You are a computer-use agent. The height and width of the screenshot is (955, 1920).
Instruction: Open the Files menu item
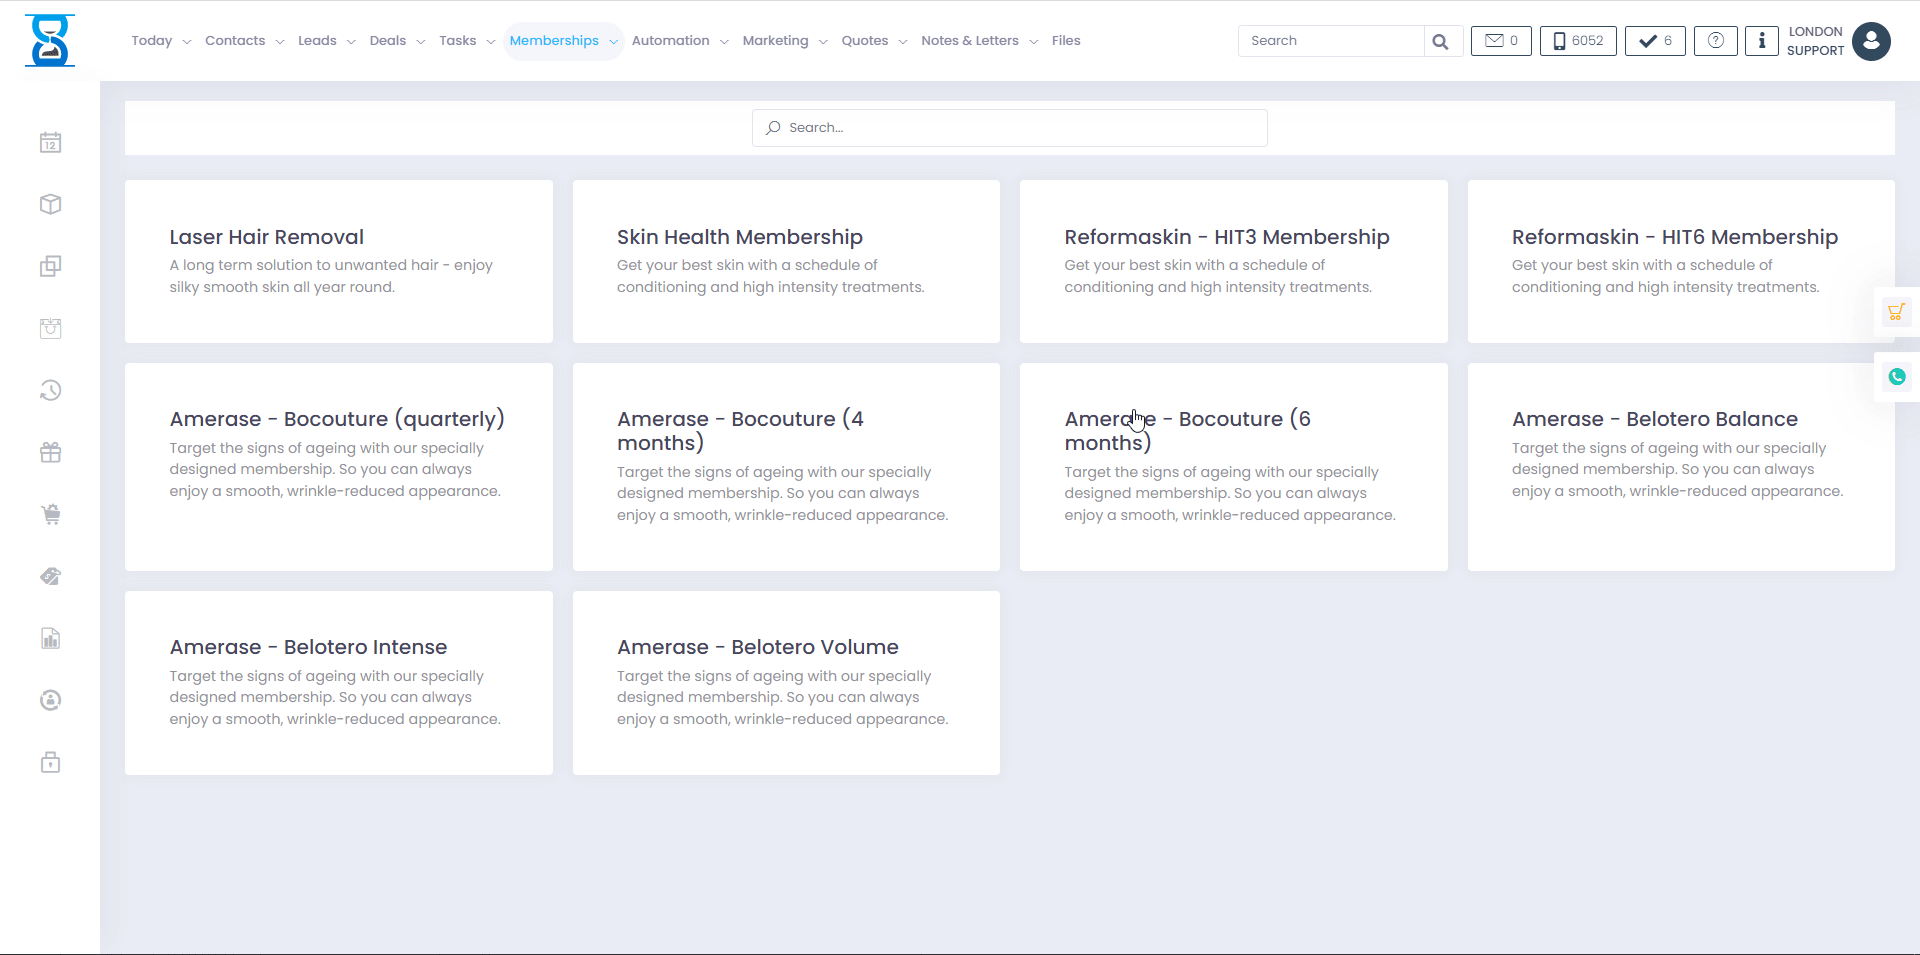tap(1065, 41)
